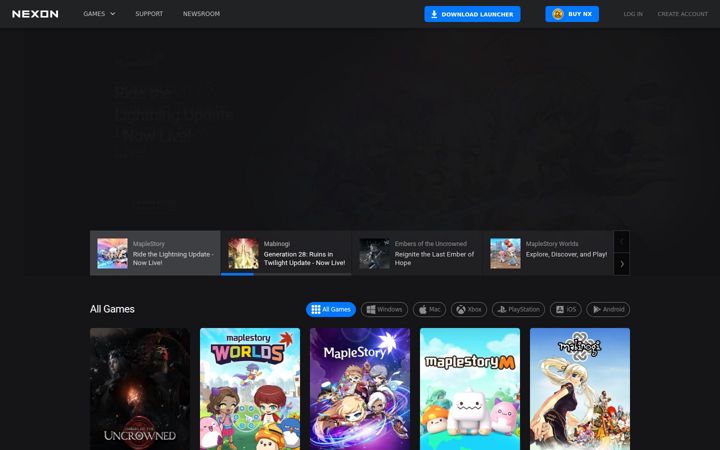This screenshot has height=450, width=720.
Task: Click the All Games heading
Action: click(x=112, y=309)
